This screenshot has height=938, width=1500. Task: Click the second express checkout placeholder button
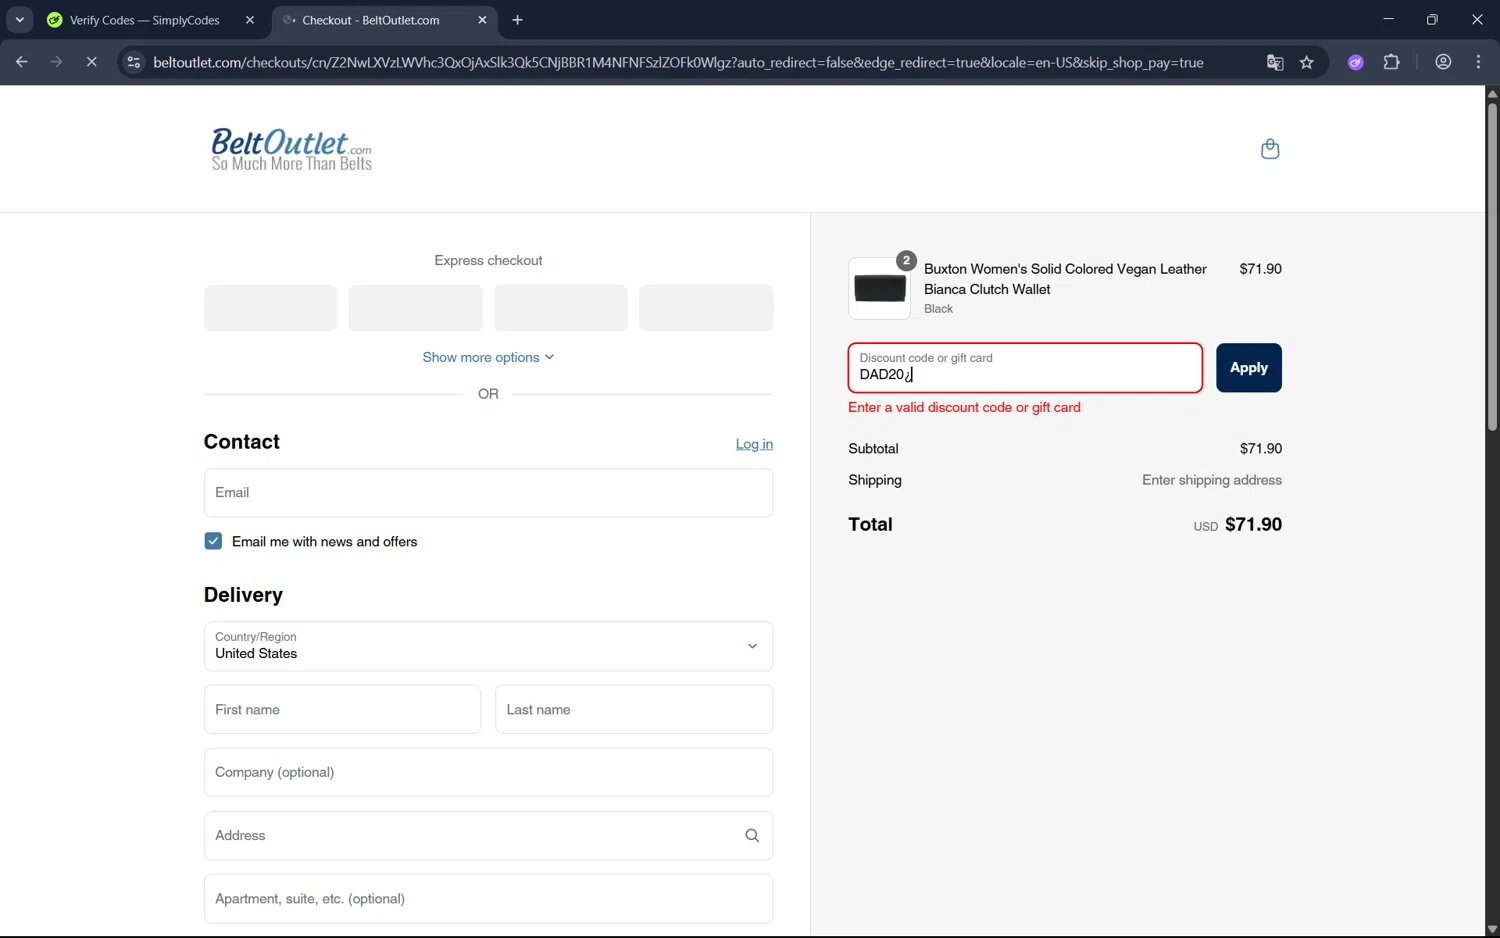[415, 308]
